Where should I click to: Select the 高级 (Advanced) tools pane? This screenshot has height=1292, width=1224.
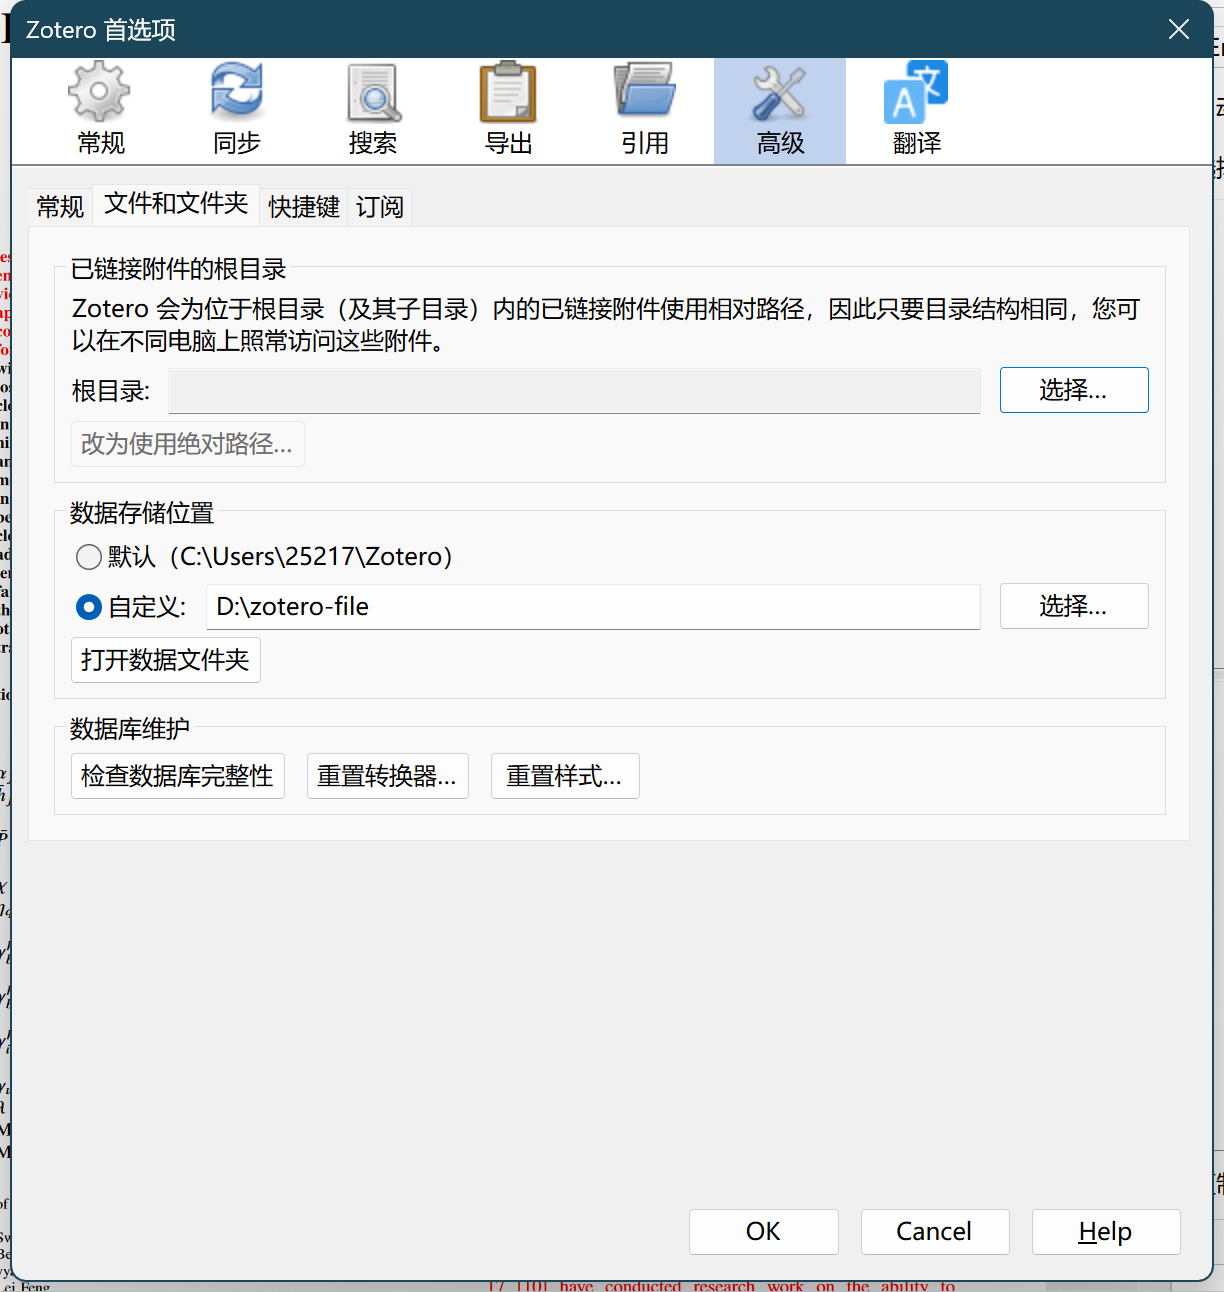[x=780, y=111]
